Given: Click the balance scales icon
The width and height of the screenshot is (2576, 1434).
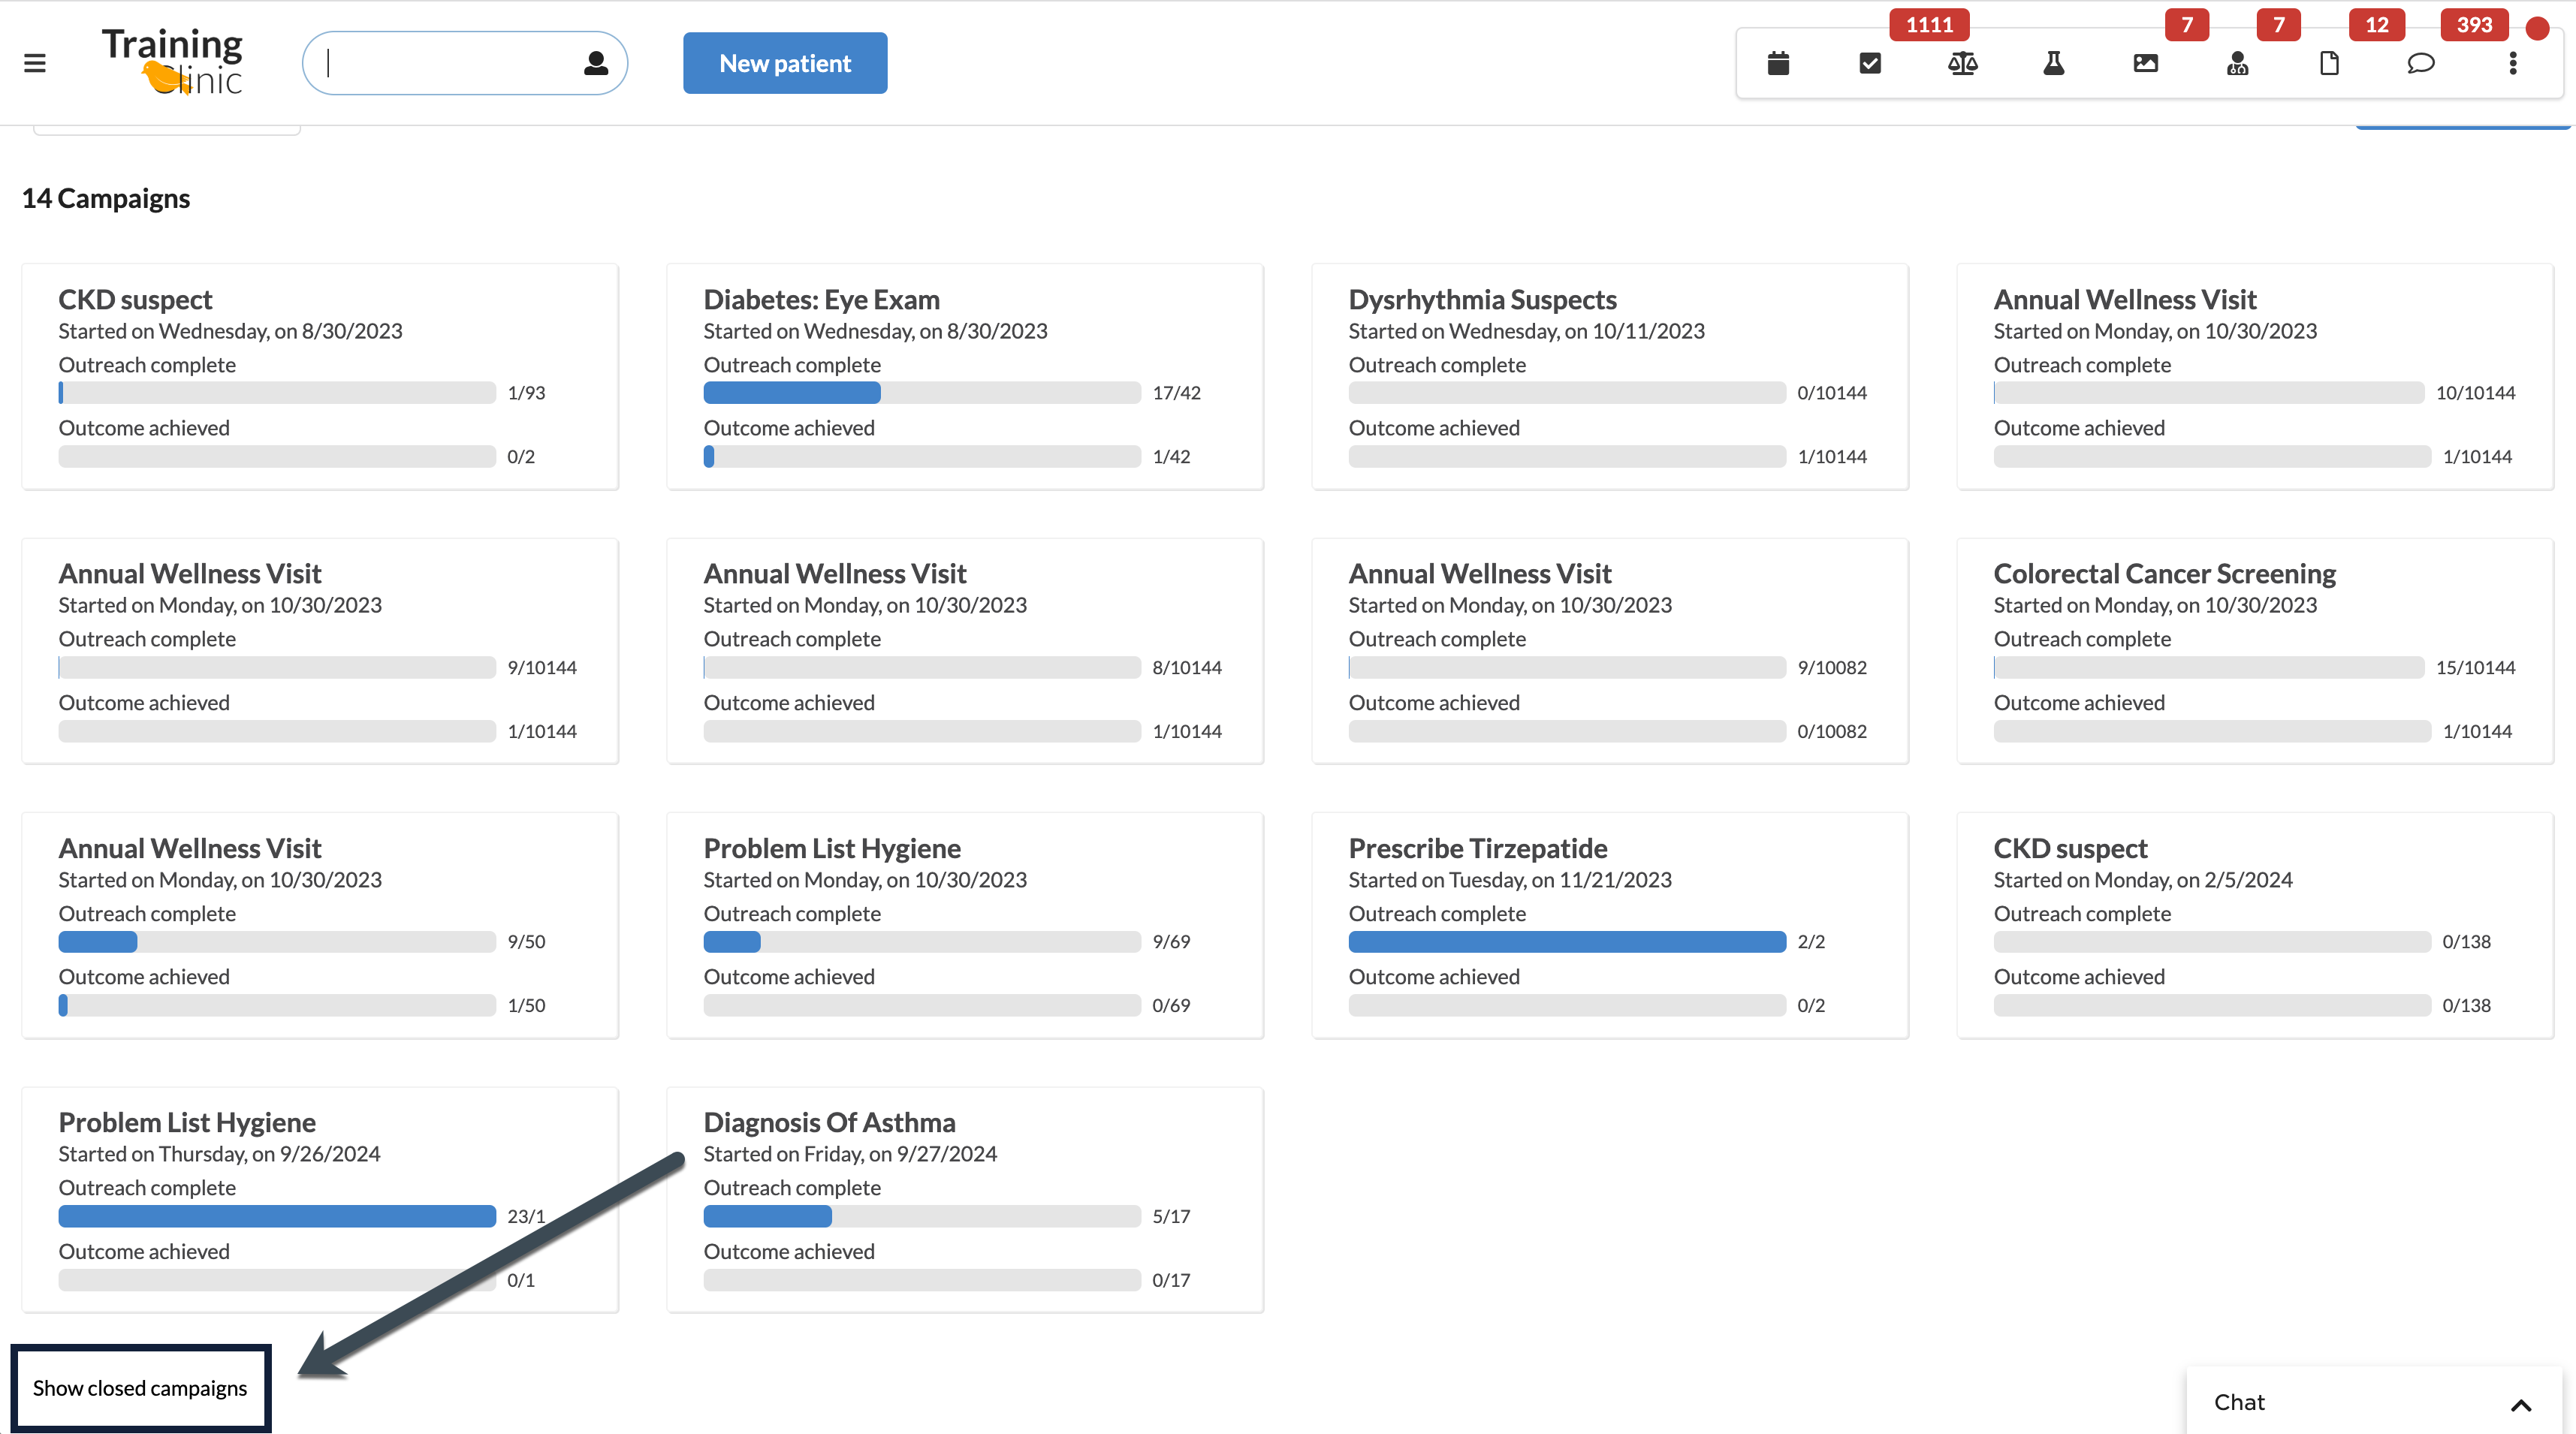Looking at the screenshot, I should 1962,64.
